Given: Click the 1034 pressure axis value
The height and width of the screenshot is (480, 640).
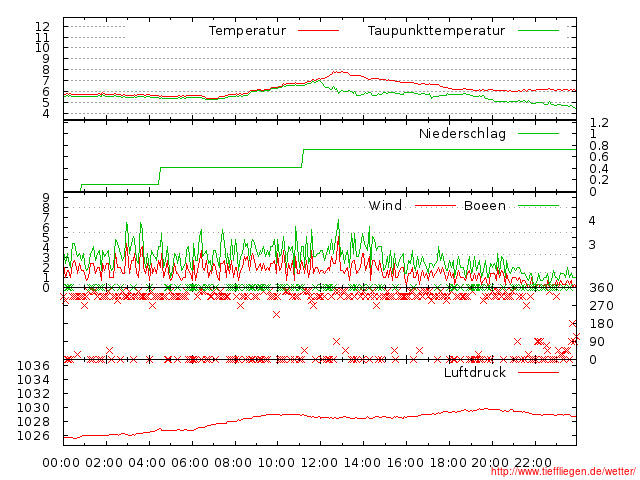Looking at the screenshot, I should [x=33, y=380].
